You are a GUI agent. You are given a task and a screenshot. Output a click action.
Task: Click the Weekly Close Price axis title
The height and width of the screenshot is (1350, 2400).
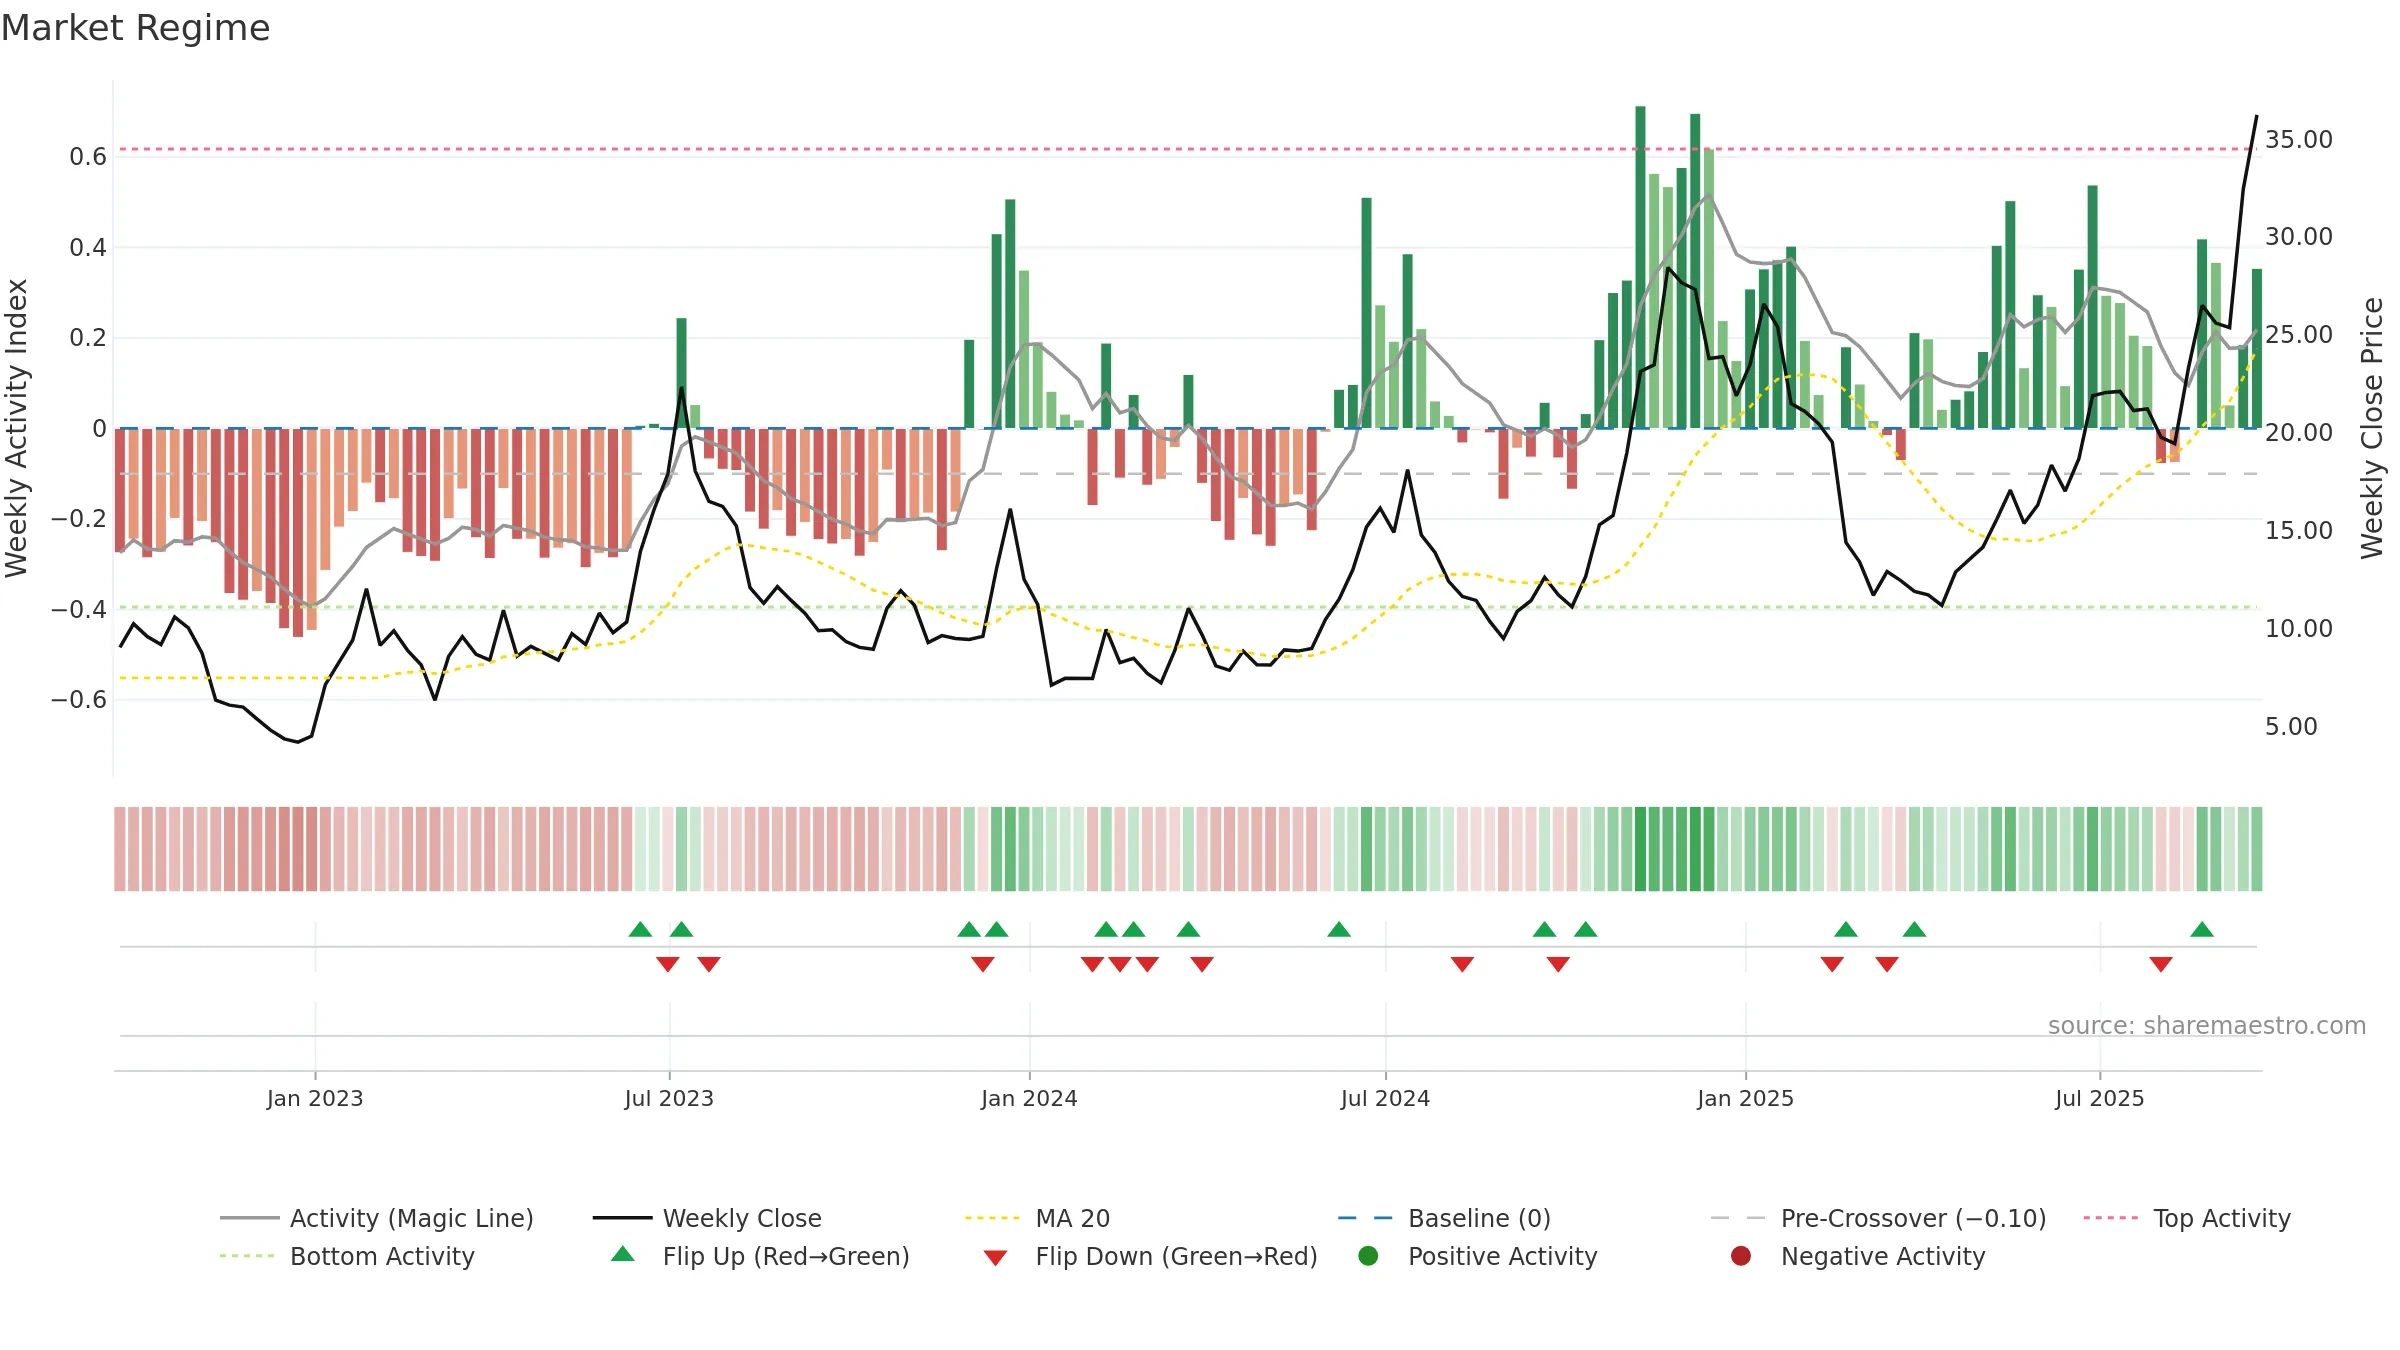click(2372, 428)
